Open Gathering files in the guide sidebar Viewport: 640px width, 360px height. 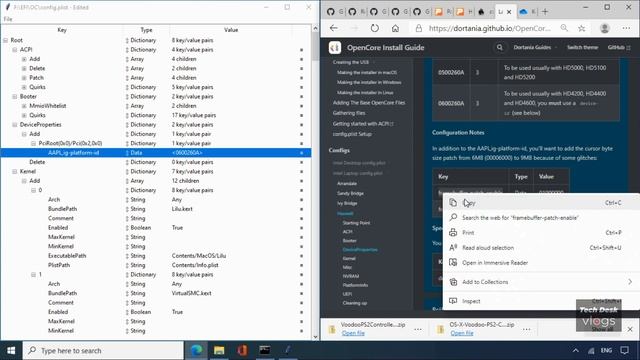[x=349, y=113]
